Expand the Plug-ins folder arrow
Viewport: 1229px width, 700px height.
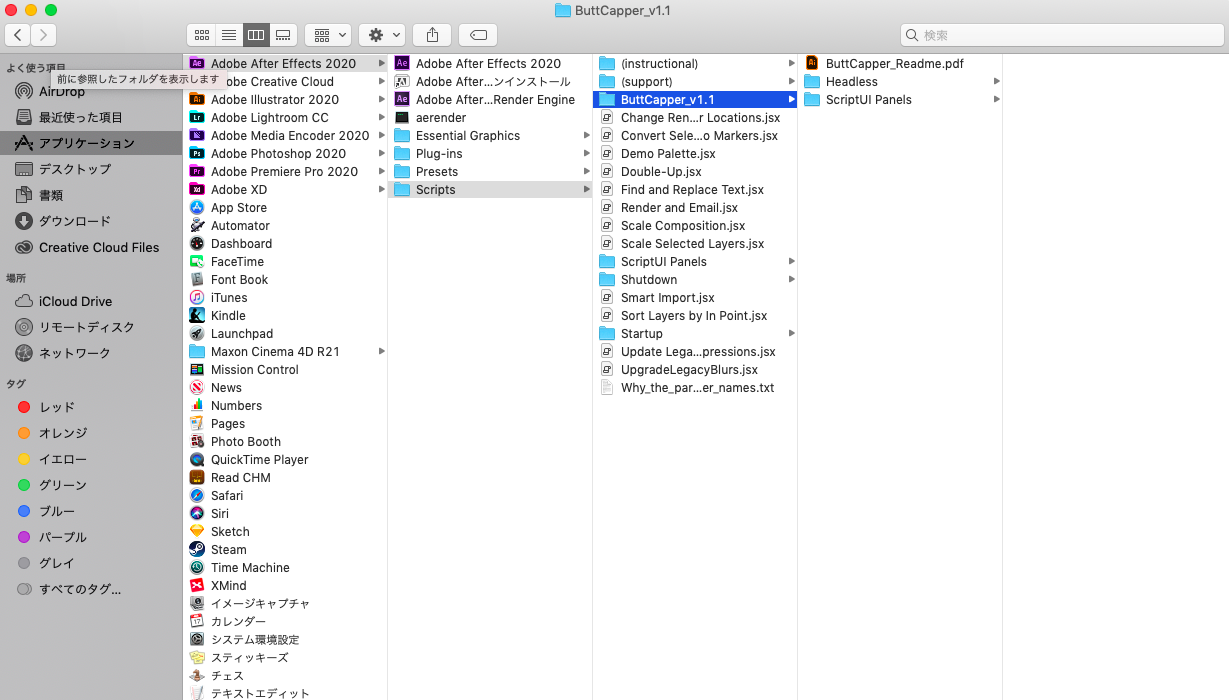click(587, 154)
